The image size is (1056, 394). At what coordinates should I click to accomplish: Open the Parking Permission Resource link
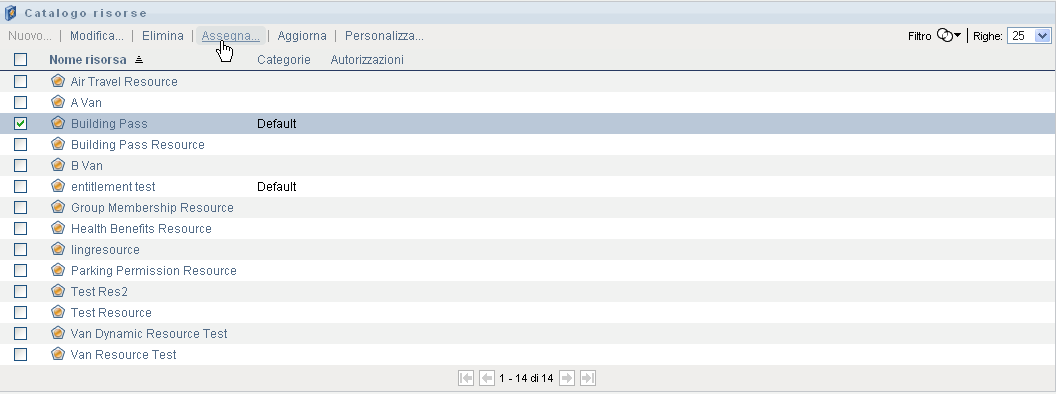tap(154, 270)
